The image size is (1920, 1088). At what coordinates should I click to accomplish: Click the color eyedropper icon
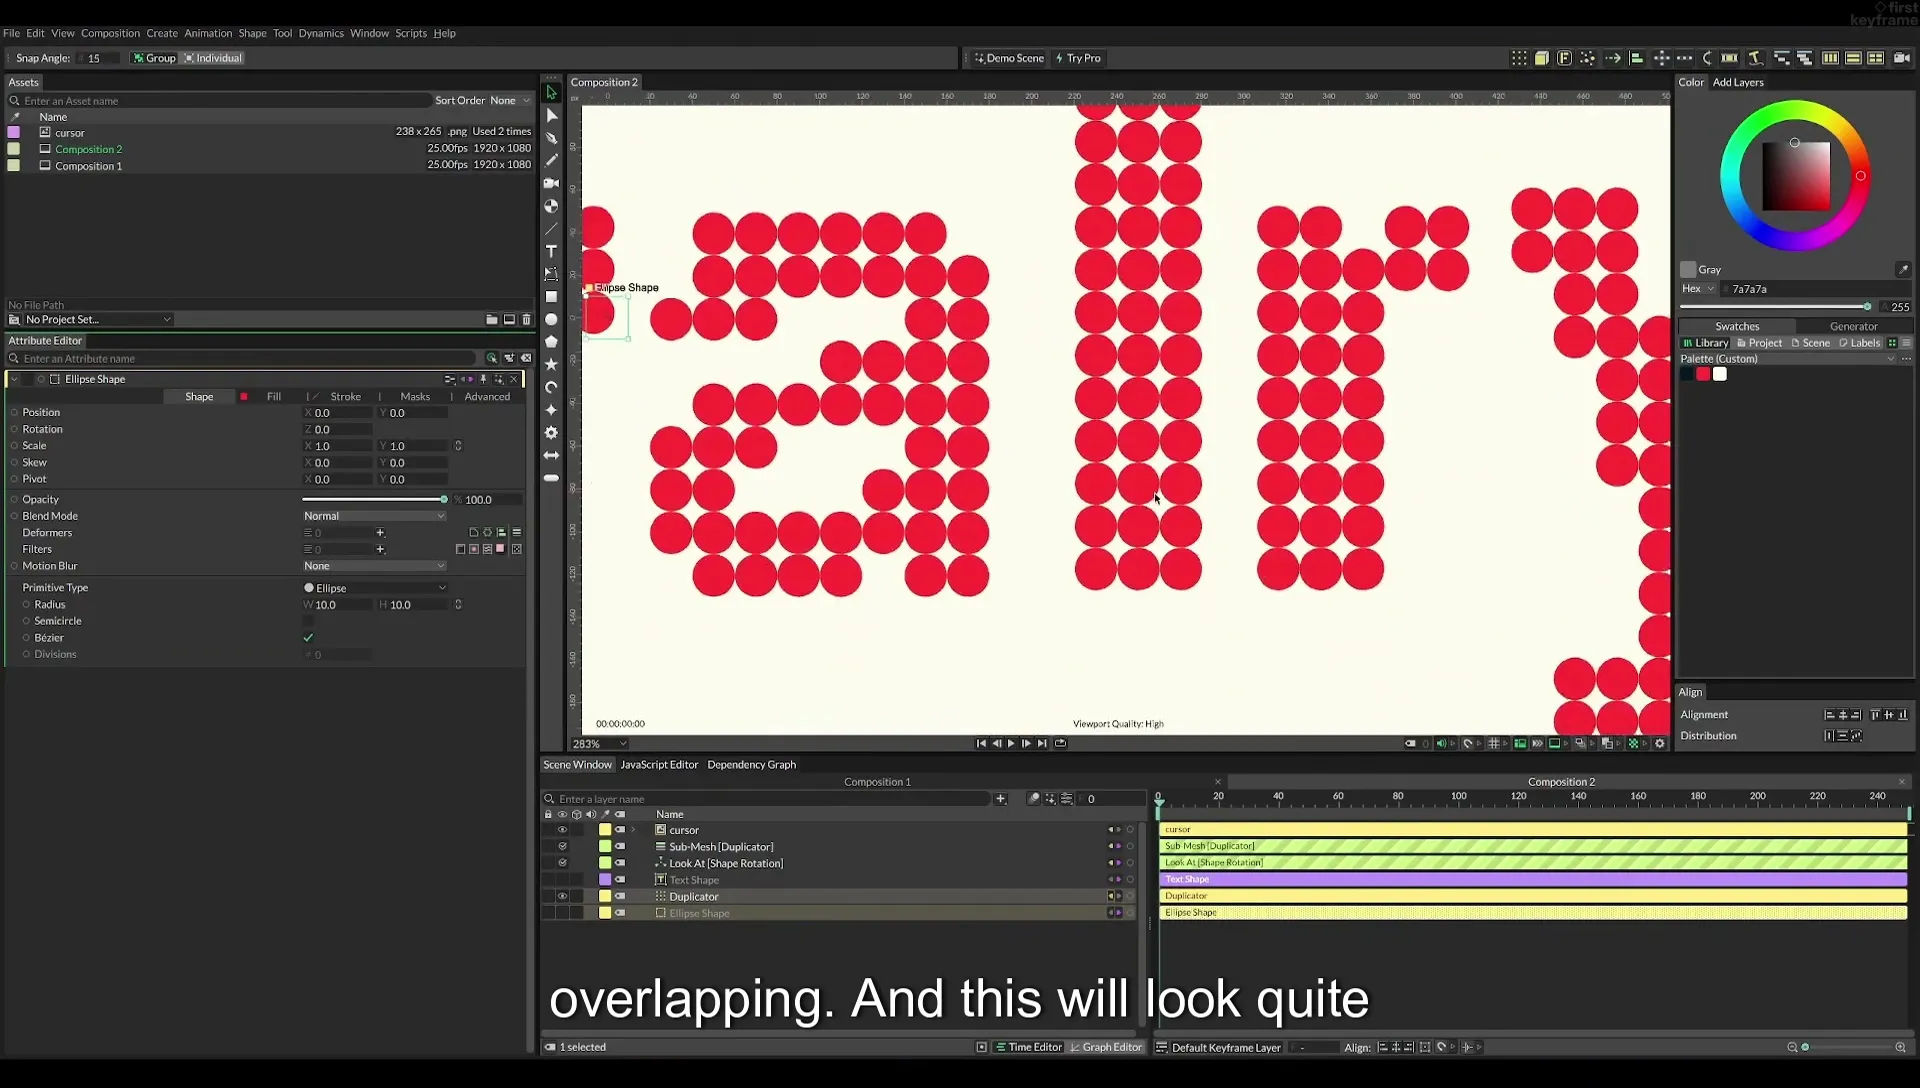pyautogui.click(x=1903, y=270)
